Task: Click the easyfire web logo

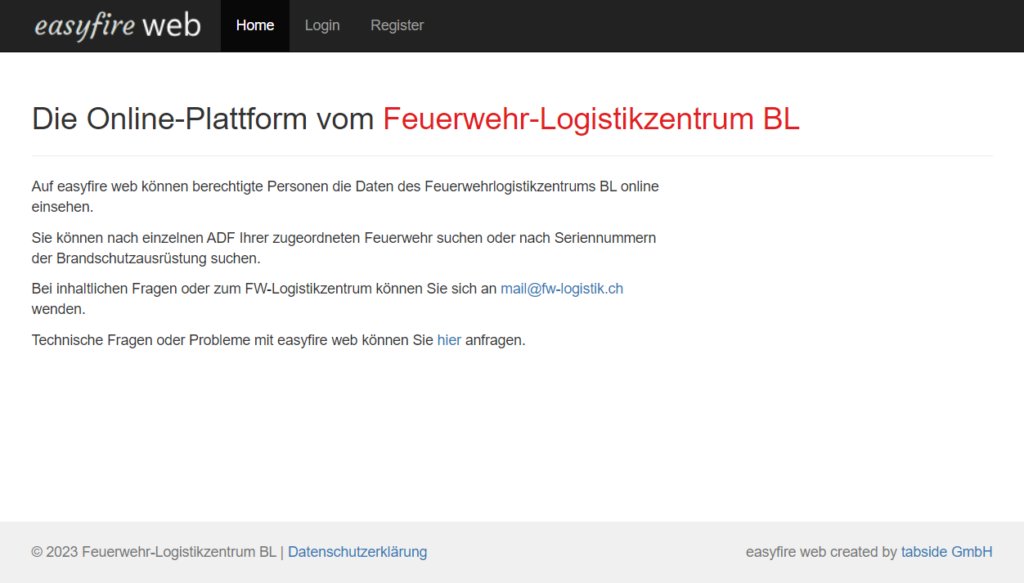Action: click(x=118, y=25)
